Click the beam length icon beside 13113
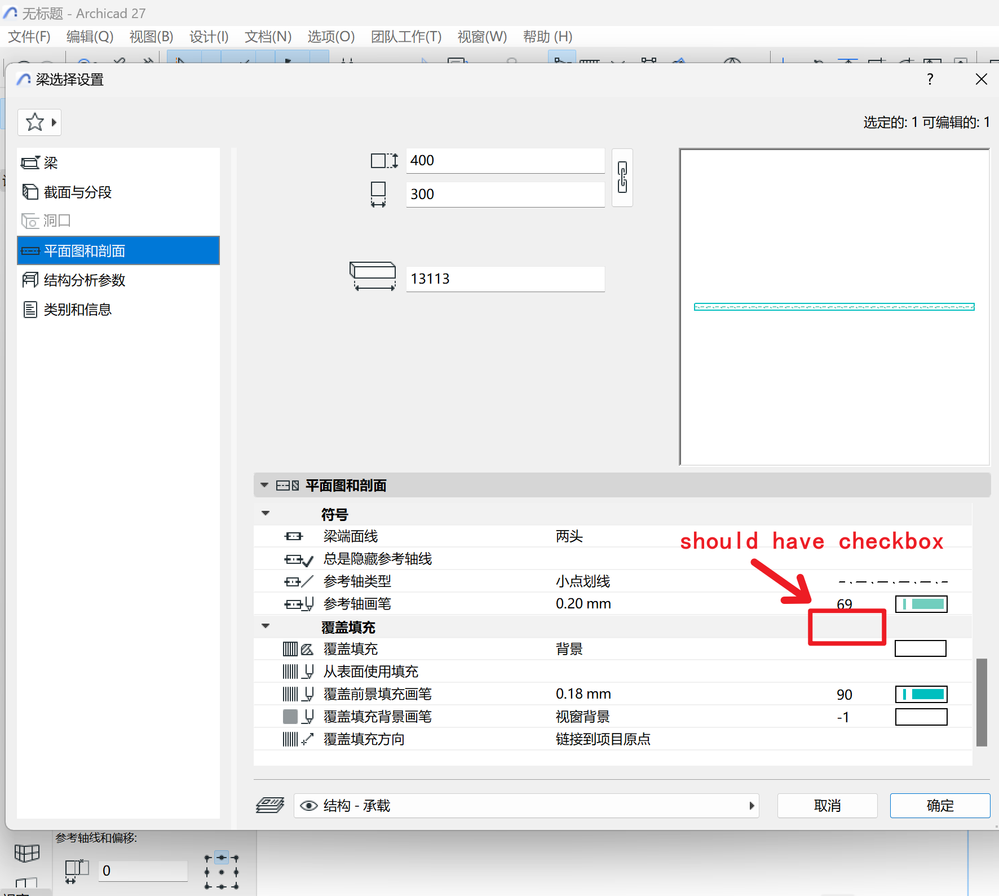The image size is (999, 896). pyautogui.click(x=373, y=277)
